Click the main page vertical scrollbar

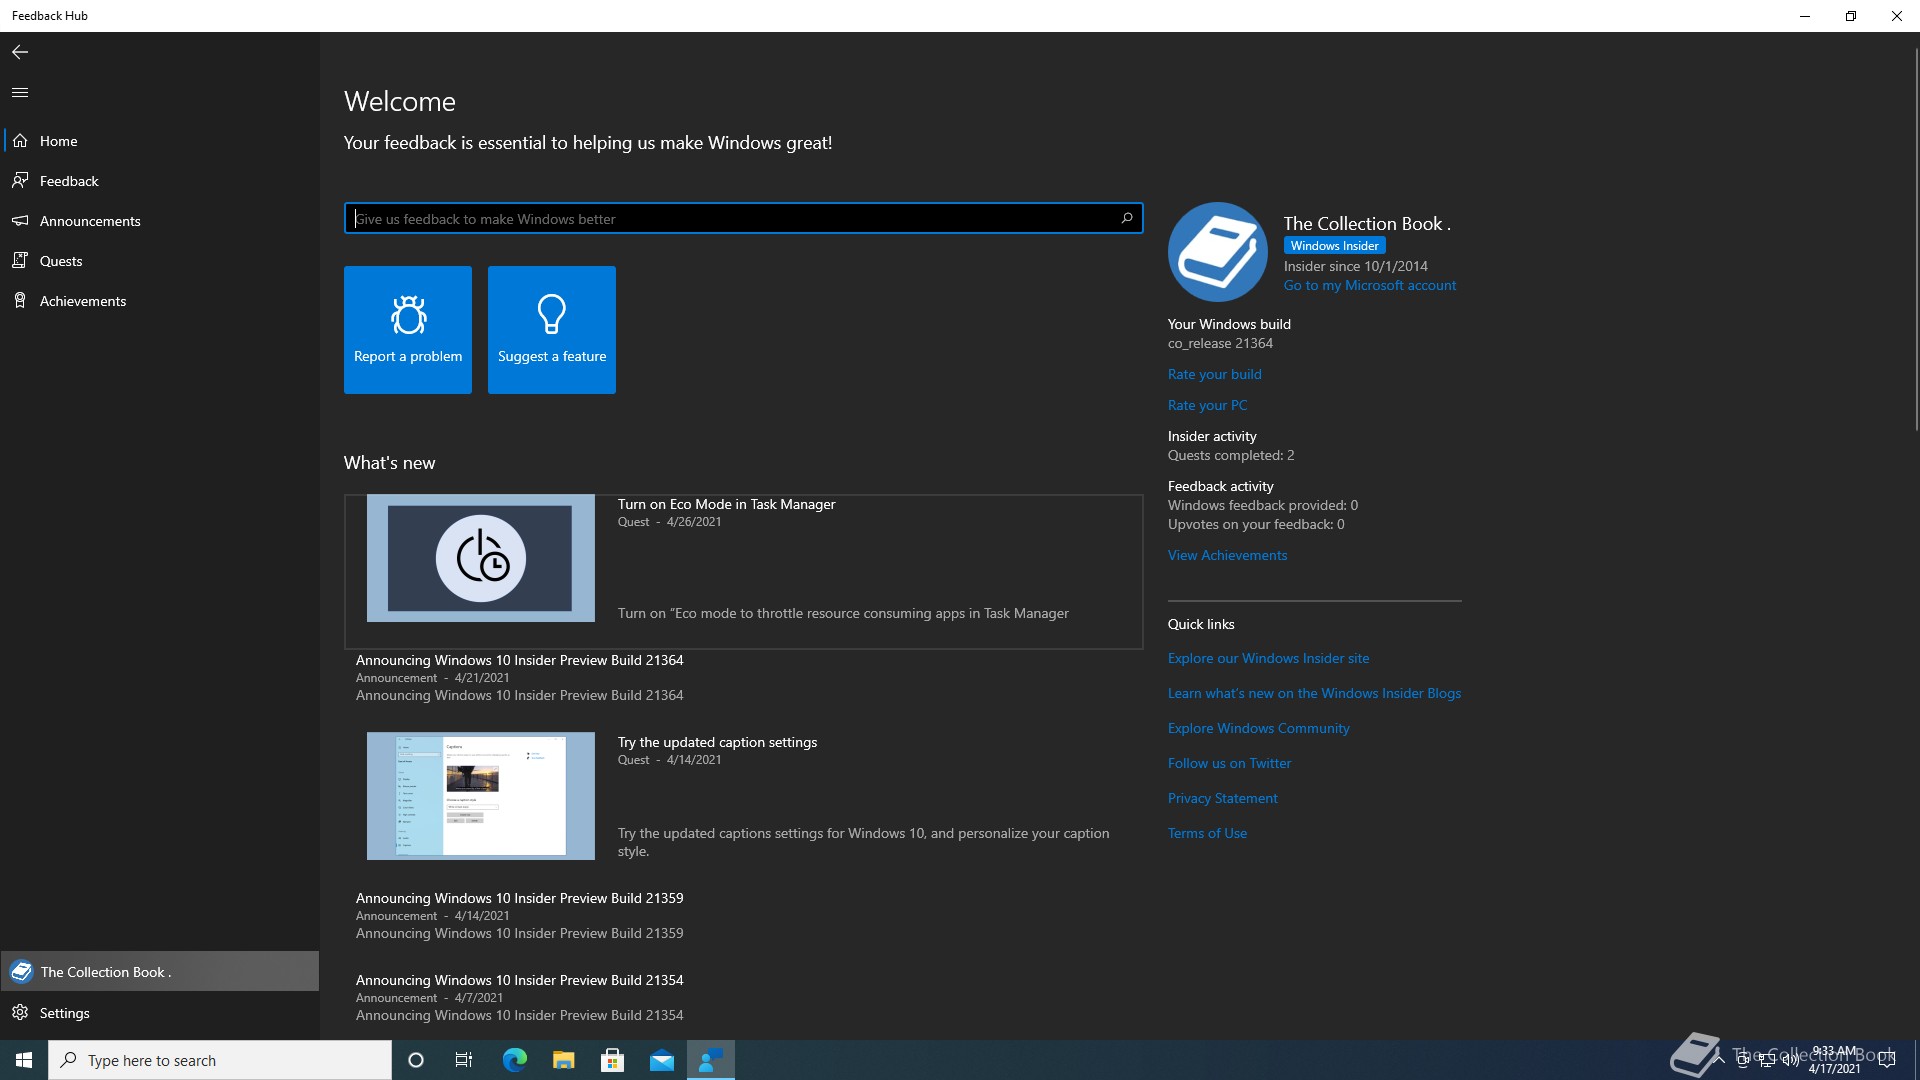1915,238
